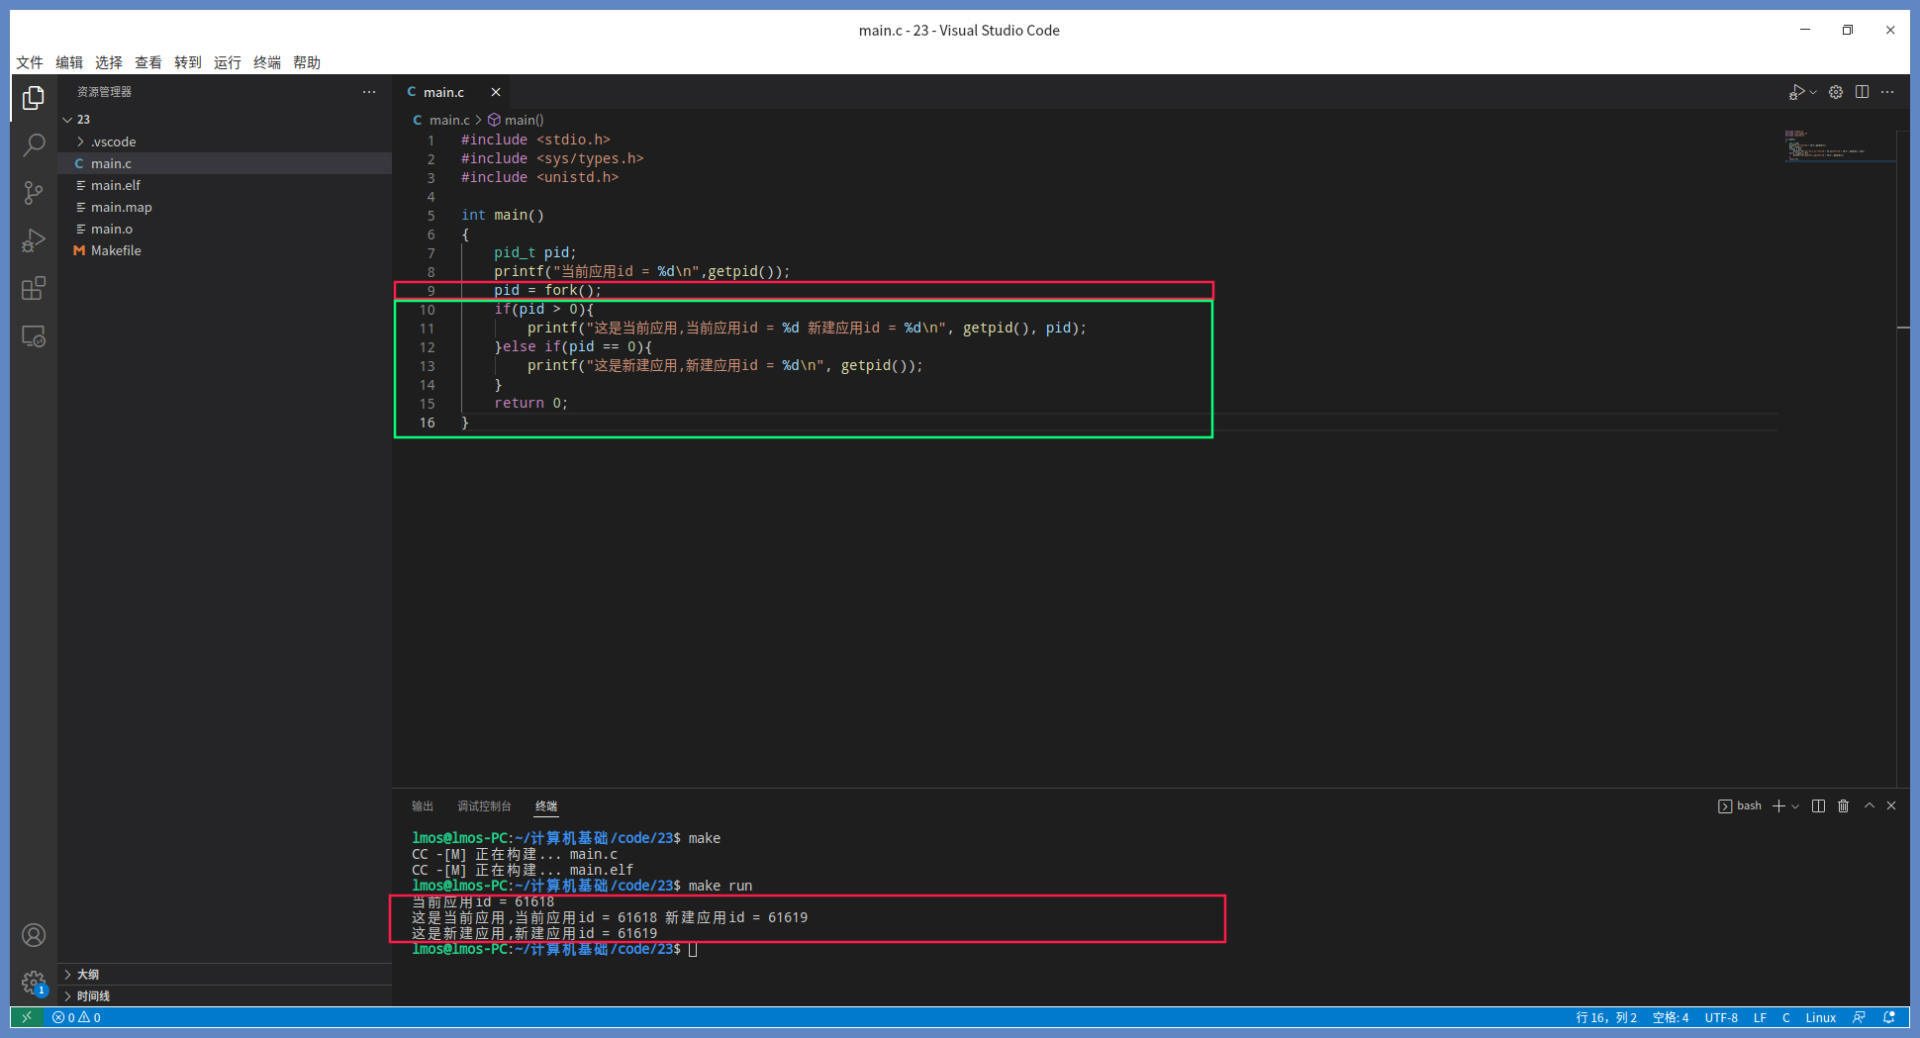Click the UTF-8 encoding in status bar
Viewport: 1920px width, 1038px height.
tap(1720, 1018)
